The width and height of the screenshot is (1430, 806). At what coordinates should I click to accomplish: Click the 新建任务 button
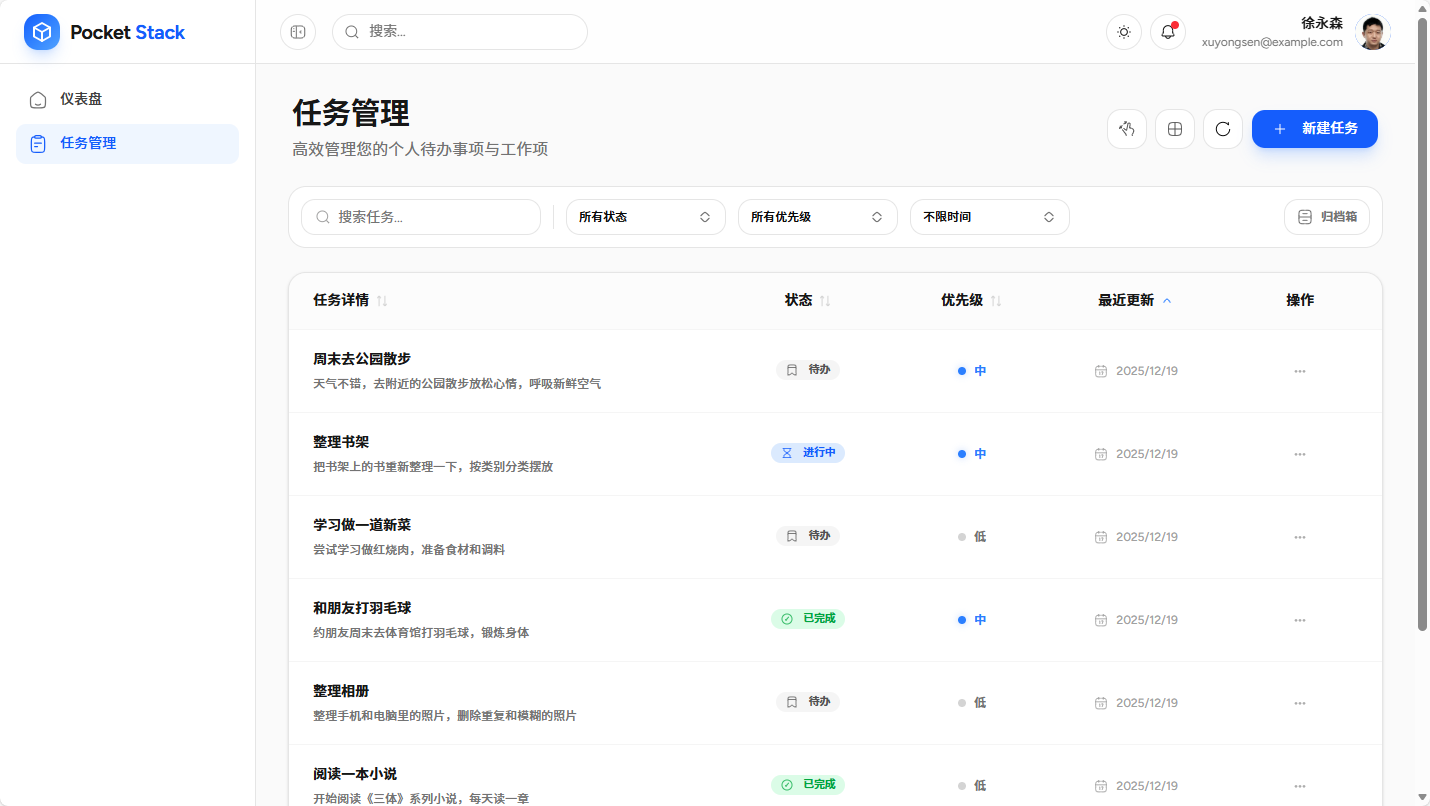1314,128
